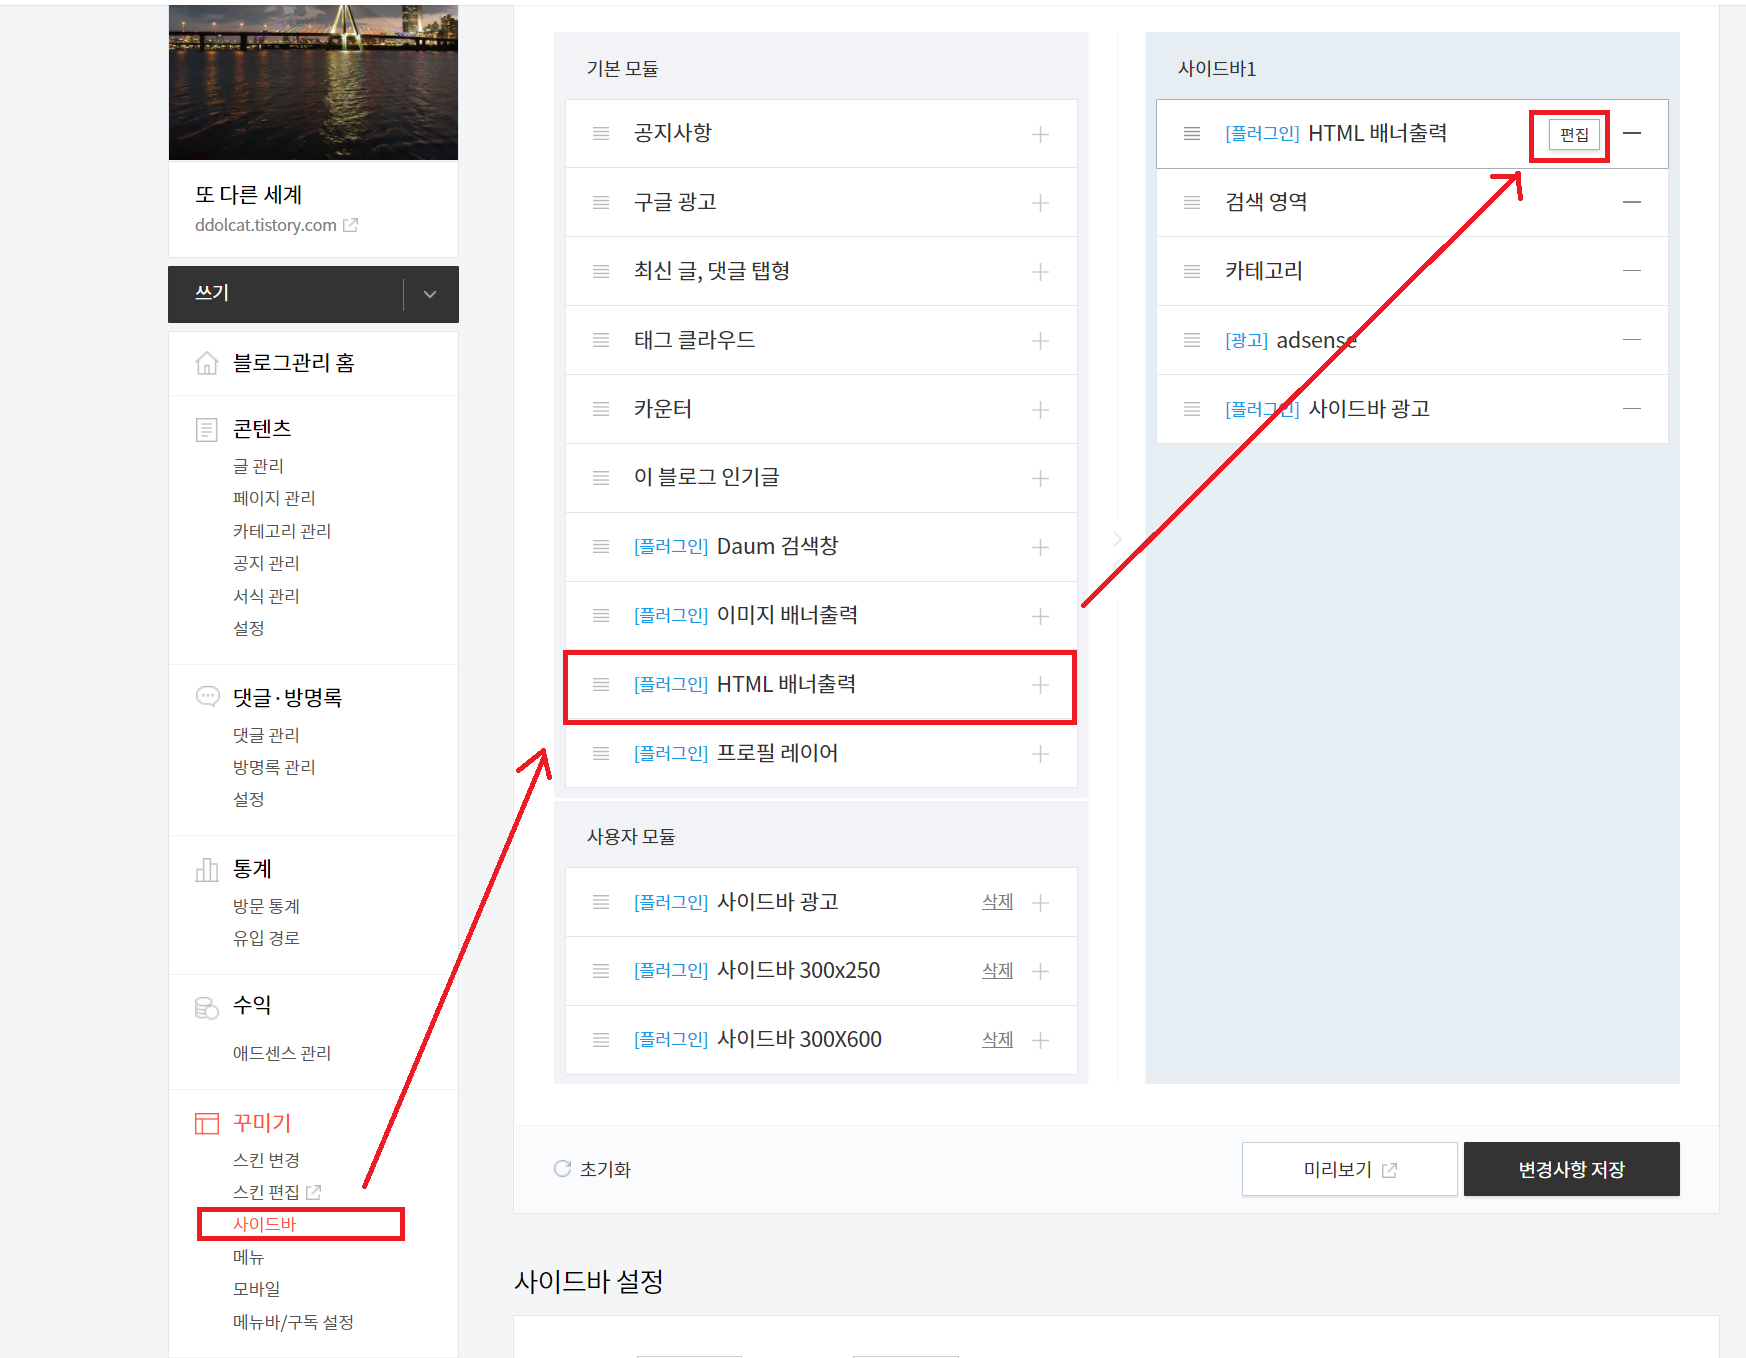Open 글 관리 under 콘텐츠
Viewport: 1746px width, 1358px height.
(x=258, y=466)
